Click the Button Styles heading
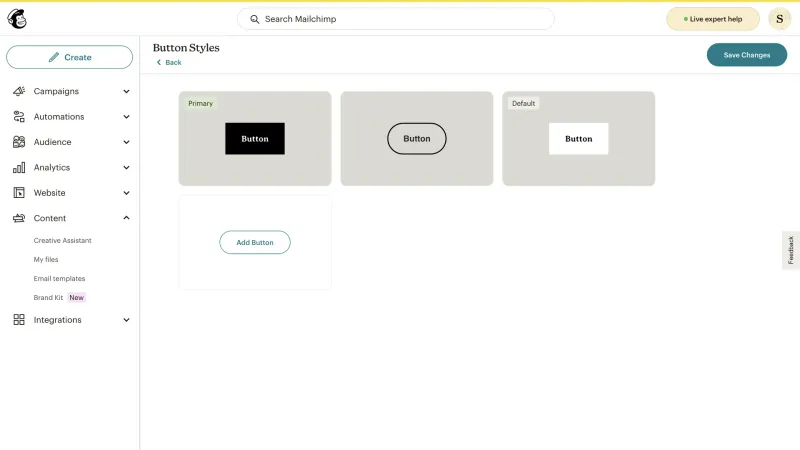Viewport: 800px width, 450px height. (186, 48)
